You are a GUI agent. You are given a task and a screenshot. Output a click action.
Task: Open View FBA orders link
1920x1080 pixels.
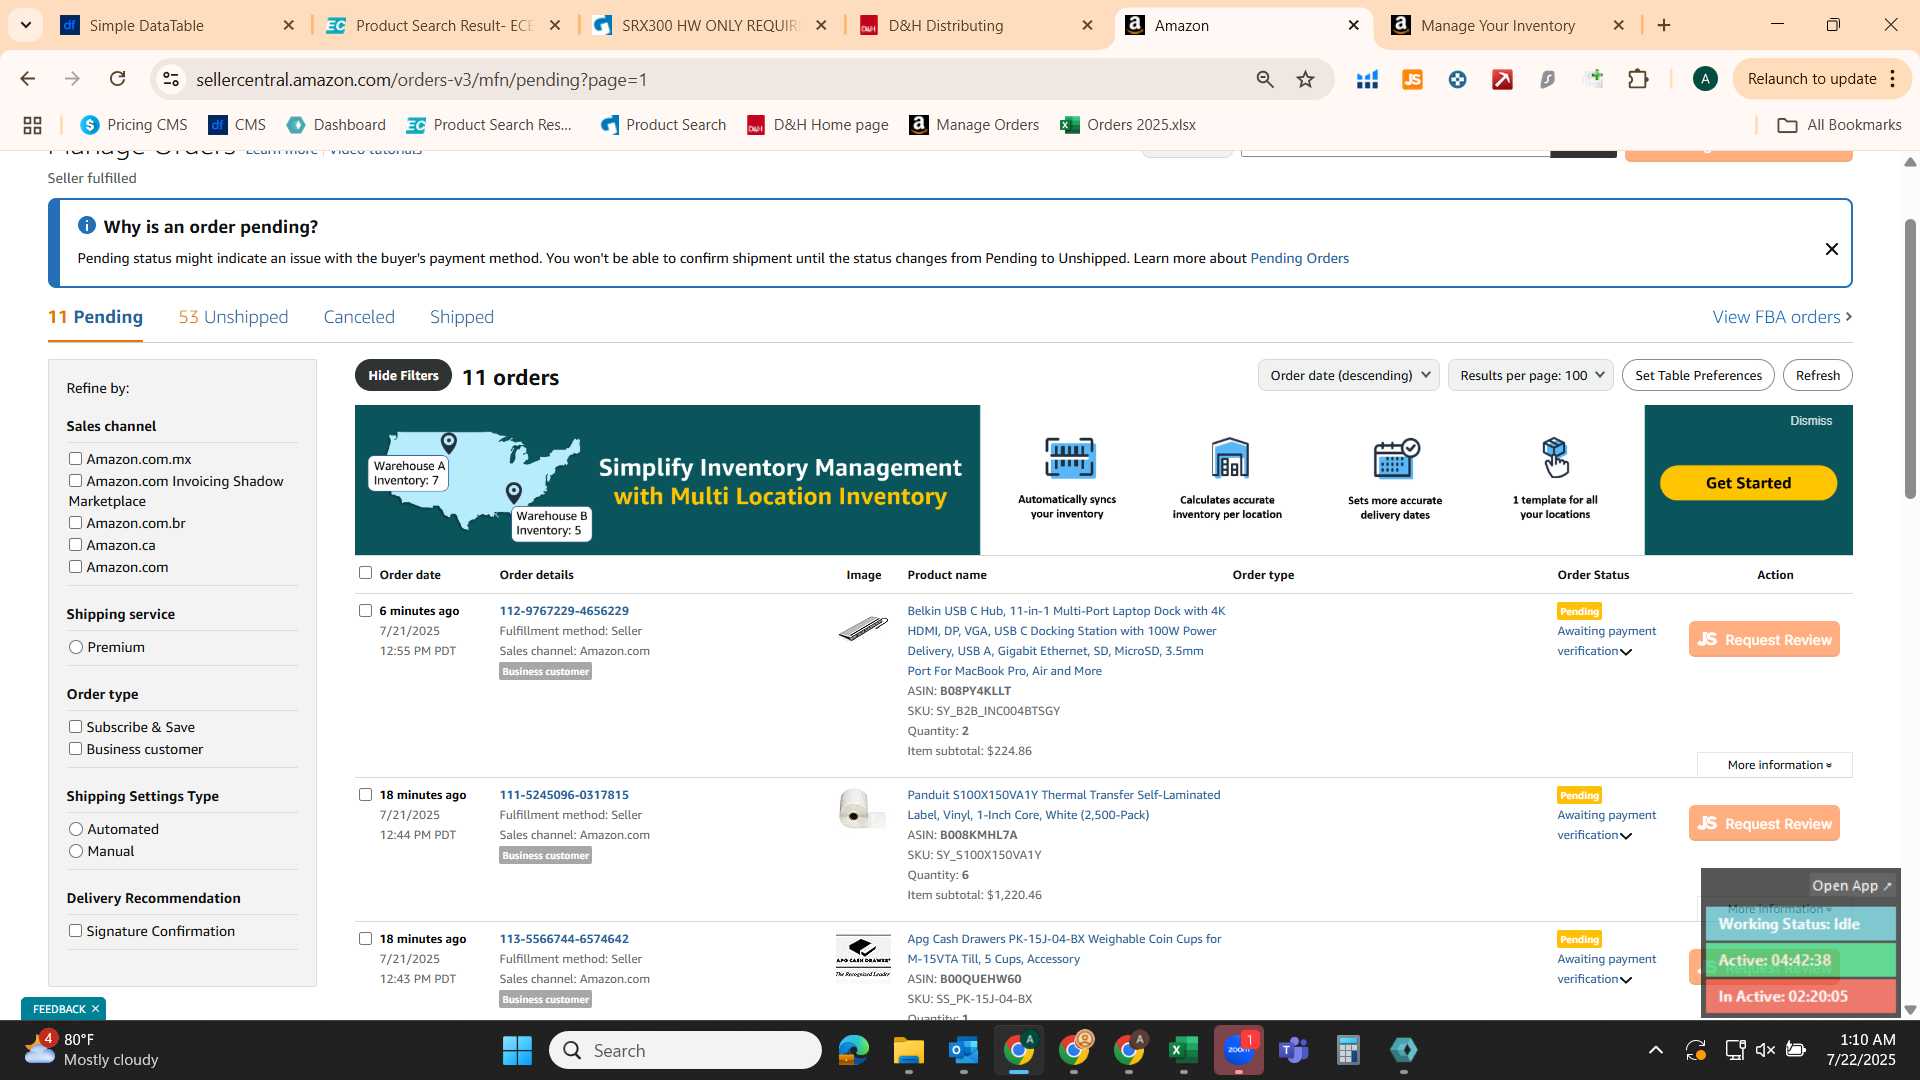(x=1782, y=317)
